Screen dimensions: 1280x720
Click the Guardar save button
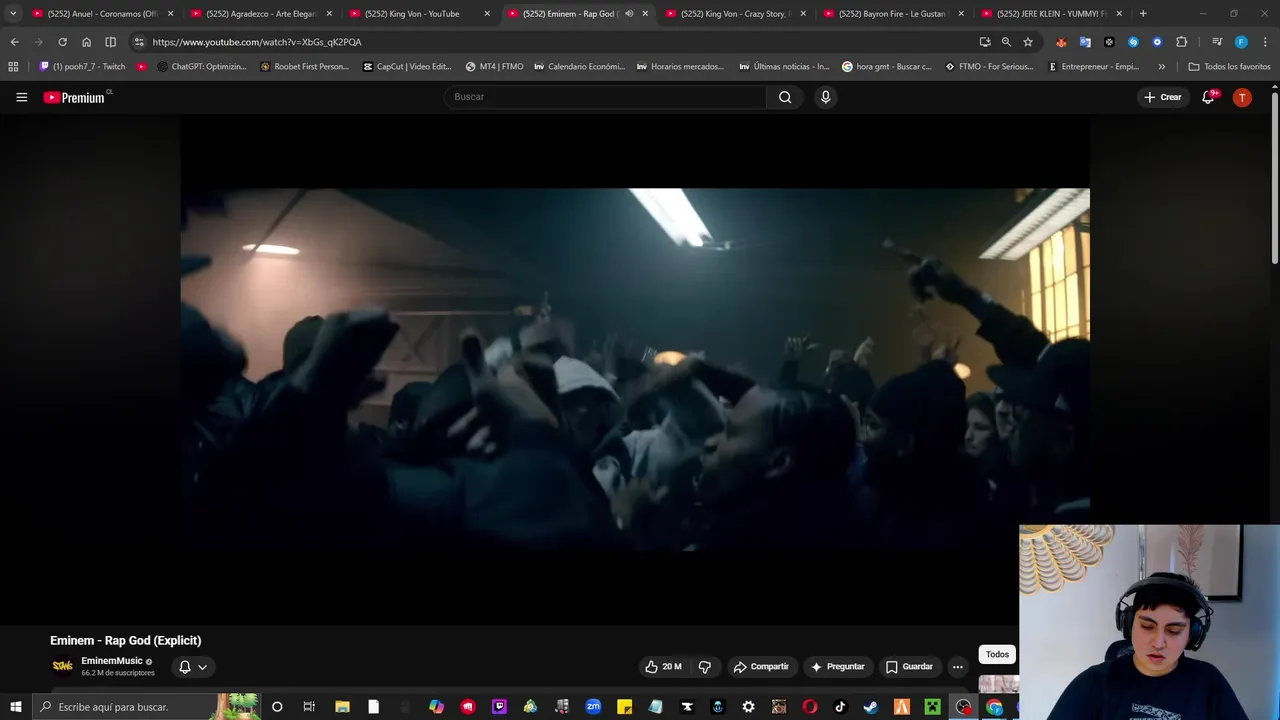(909, 667)
